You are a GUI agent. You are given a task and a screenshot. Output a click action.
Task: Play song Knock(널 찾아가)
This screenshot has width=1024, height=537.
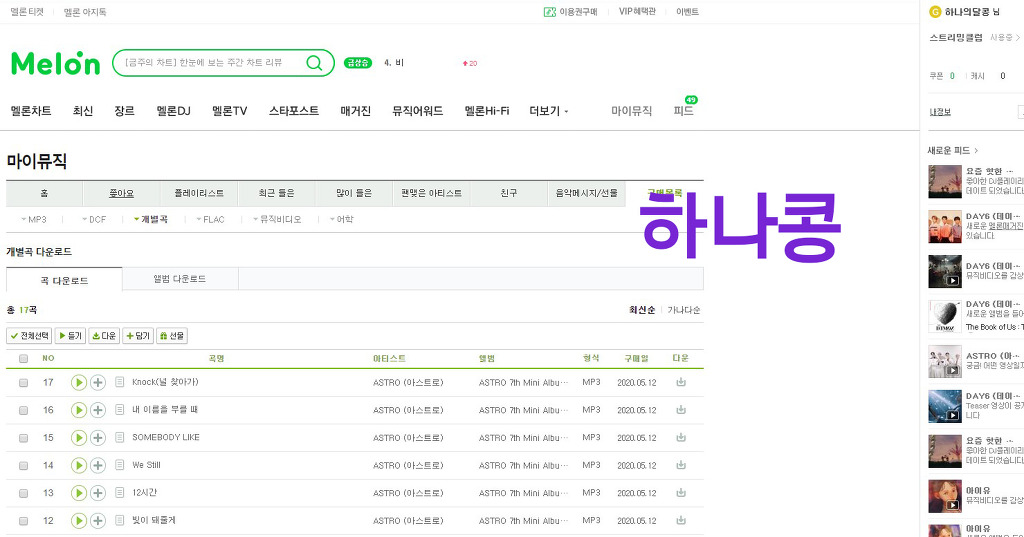point(78,382)
